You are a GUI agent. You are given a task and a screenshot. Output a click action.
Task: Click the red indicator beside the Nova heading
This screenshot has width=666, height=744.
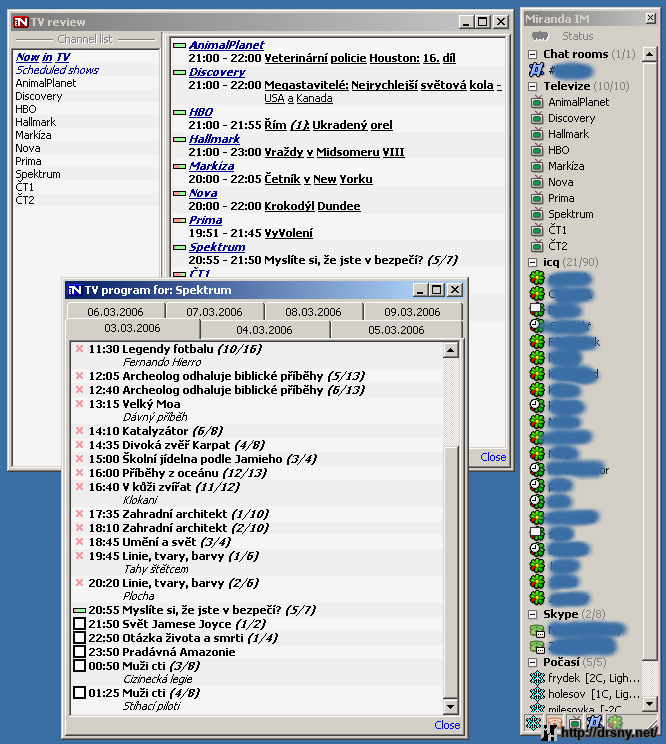[179, 194]
